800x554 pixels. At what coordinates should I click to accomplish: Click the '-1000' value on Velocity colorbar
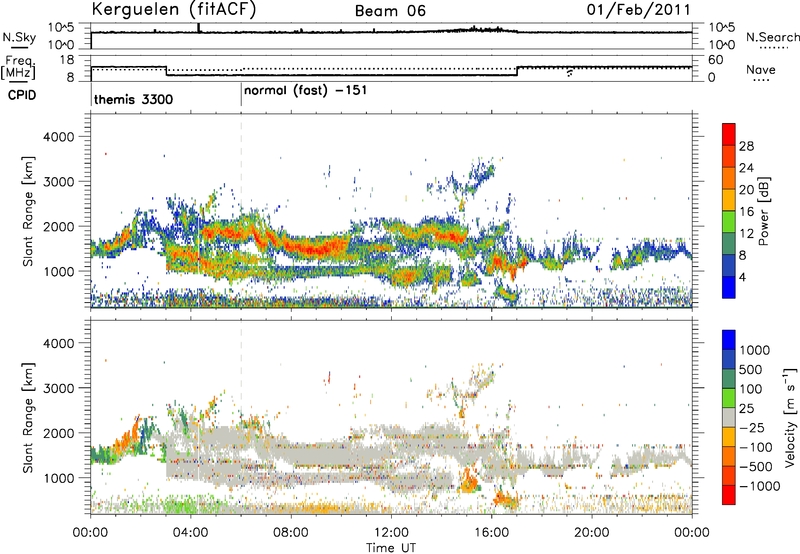(x=760, y=486)
